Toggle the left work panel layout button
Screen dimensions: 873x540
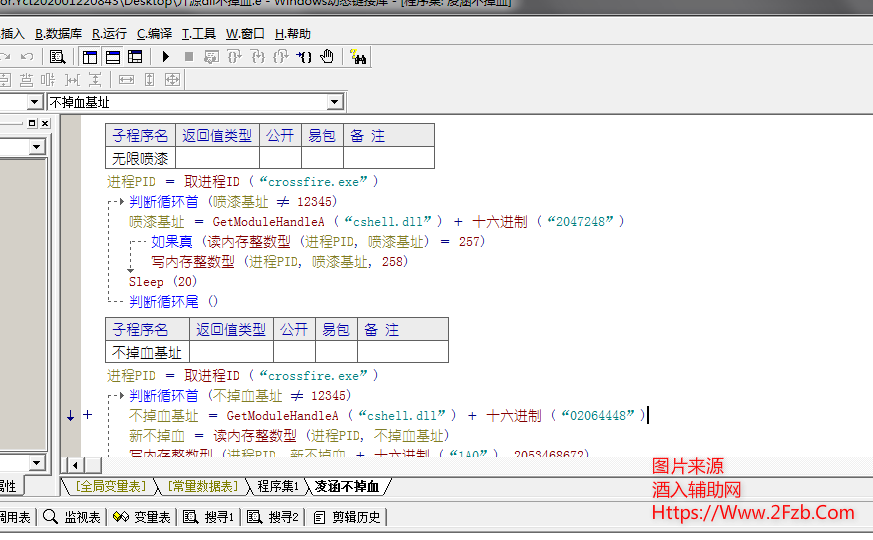pos(91,57)
